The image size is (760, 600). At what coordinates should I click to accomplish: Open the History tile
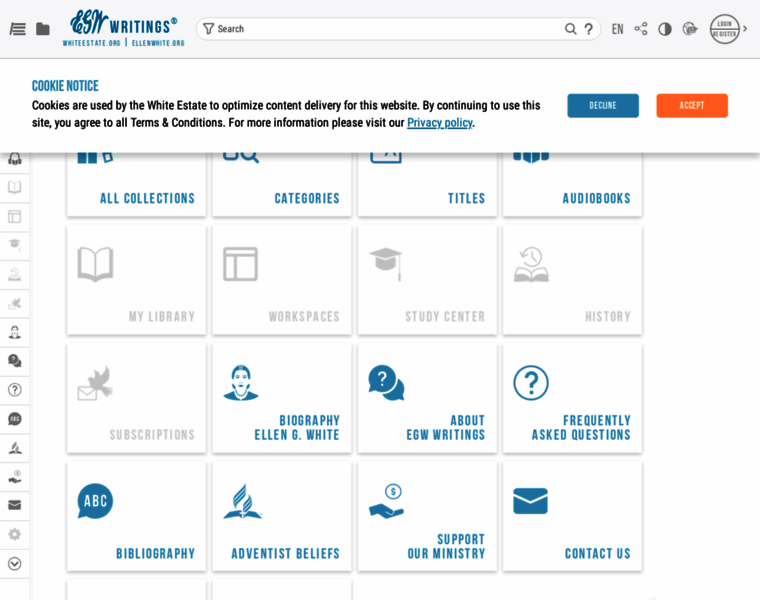572,280
